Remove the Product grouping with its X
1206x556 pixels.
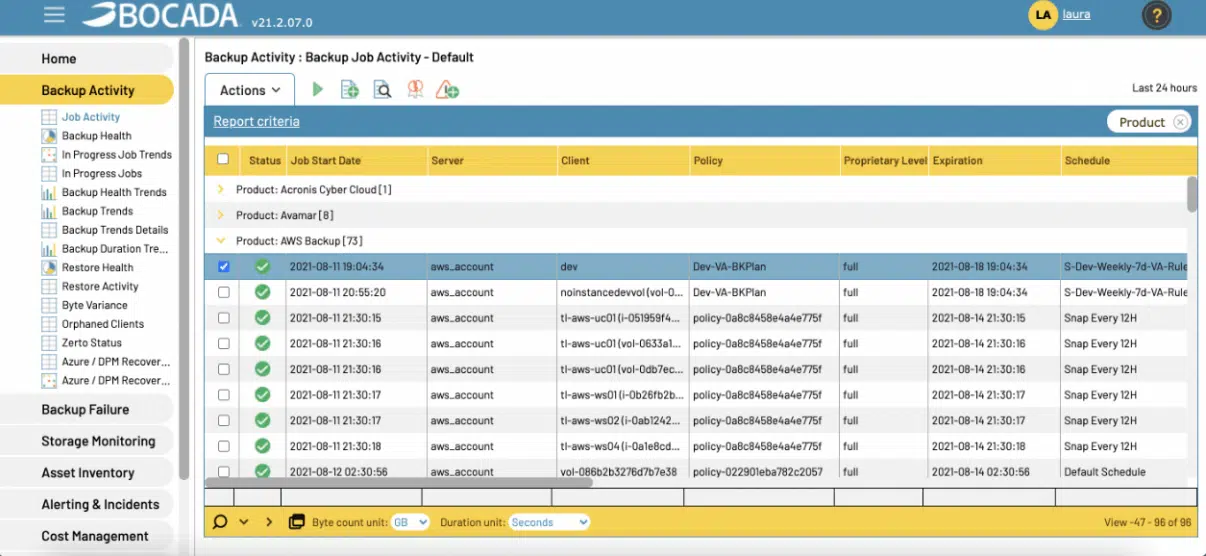[x=1180, y=122]
